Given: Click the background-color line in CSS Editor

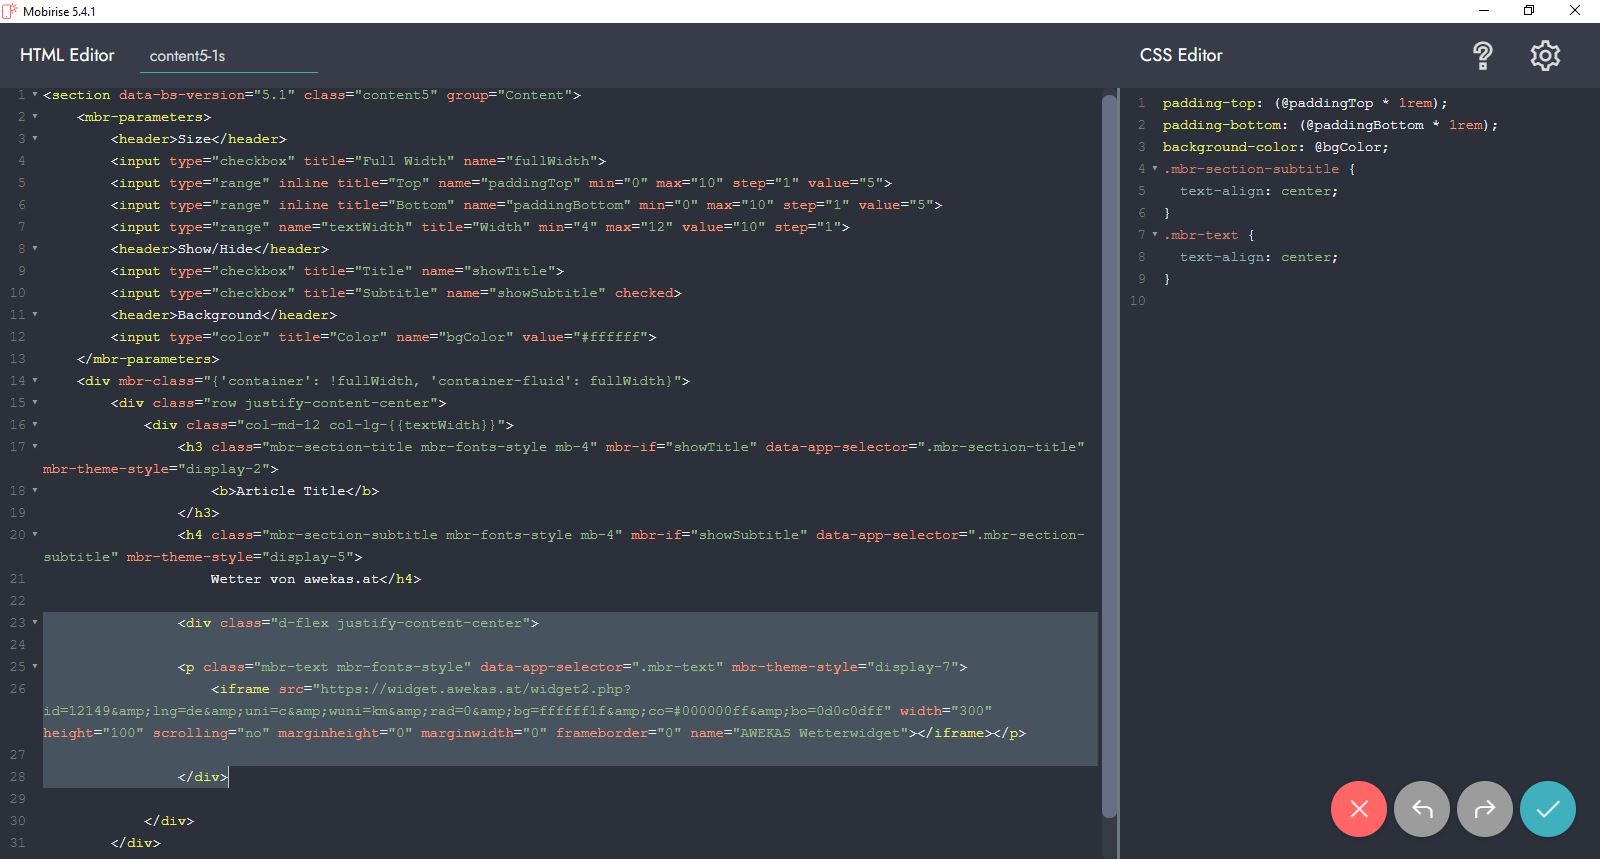Looking at the screenshot, I should [x=1275, y=147].
